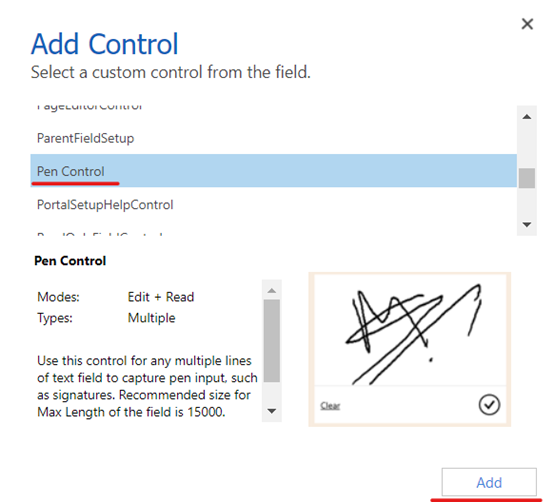Click the confirm checkmark icon in signature preview

pyautogui.click(x=489, y=404)
